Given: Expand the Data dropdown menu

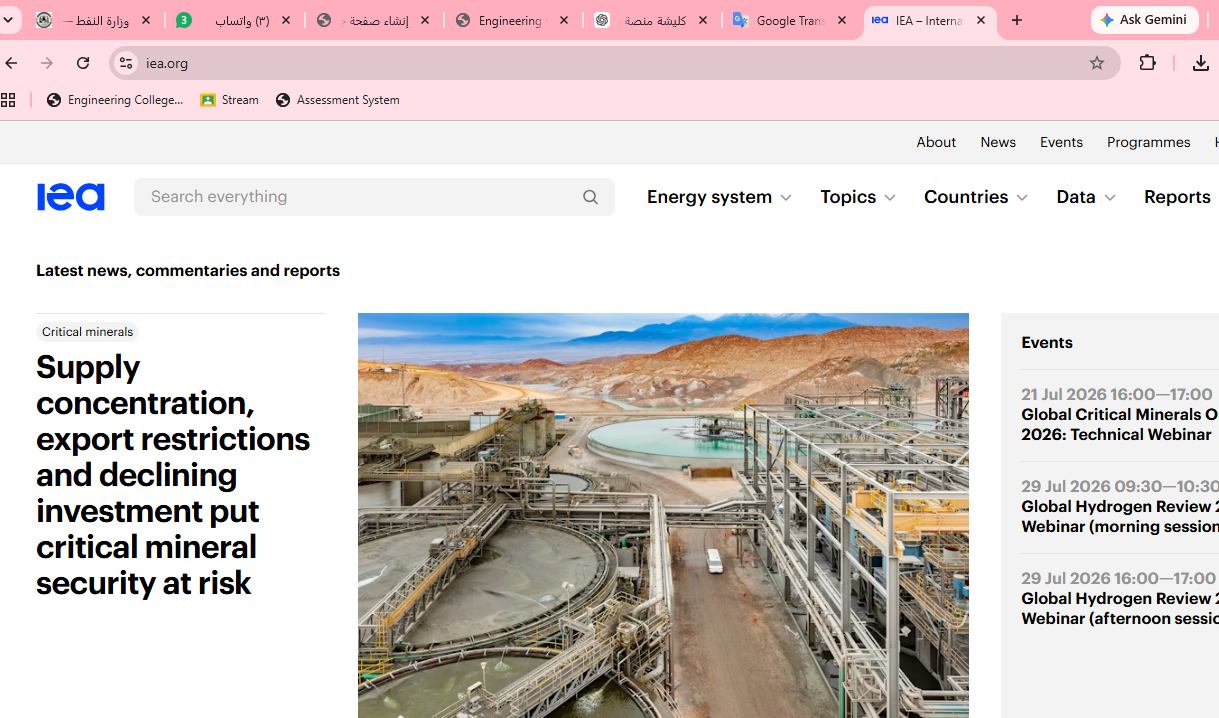Looking at the screenshot, I should click(1086, 197).
